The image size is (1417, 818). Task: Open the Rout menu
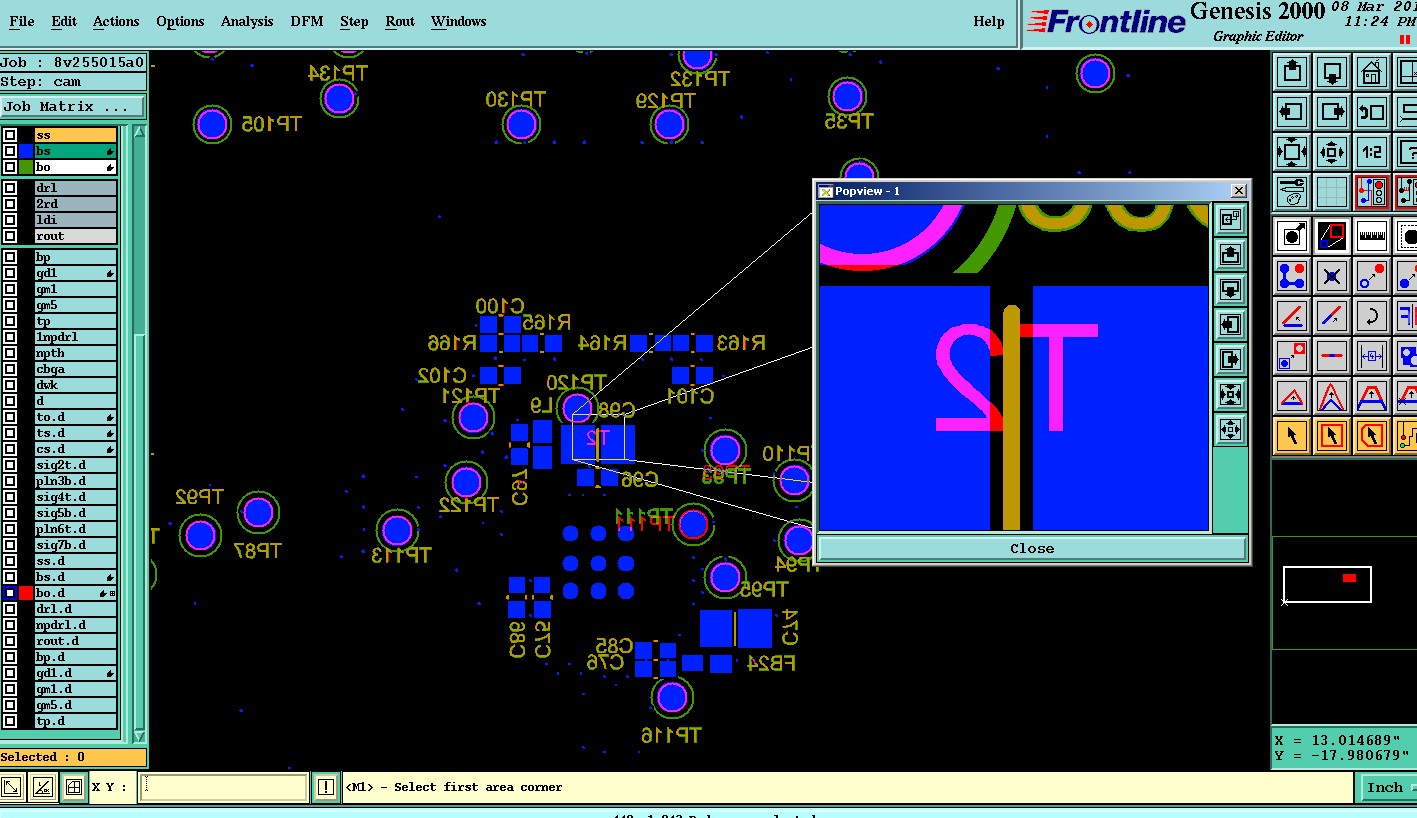pos(400,21)
